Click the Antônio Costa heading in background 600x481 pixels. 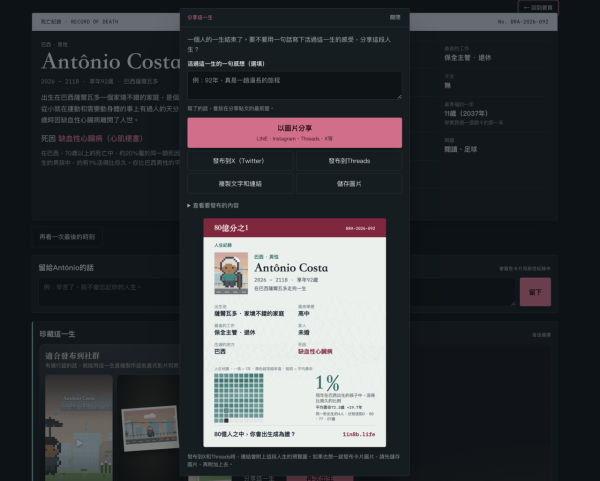[110, 61]
